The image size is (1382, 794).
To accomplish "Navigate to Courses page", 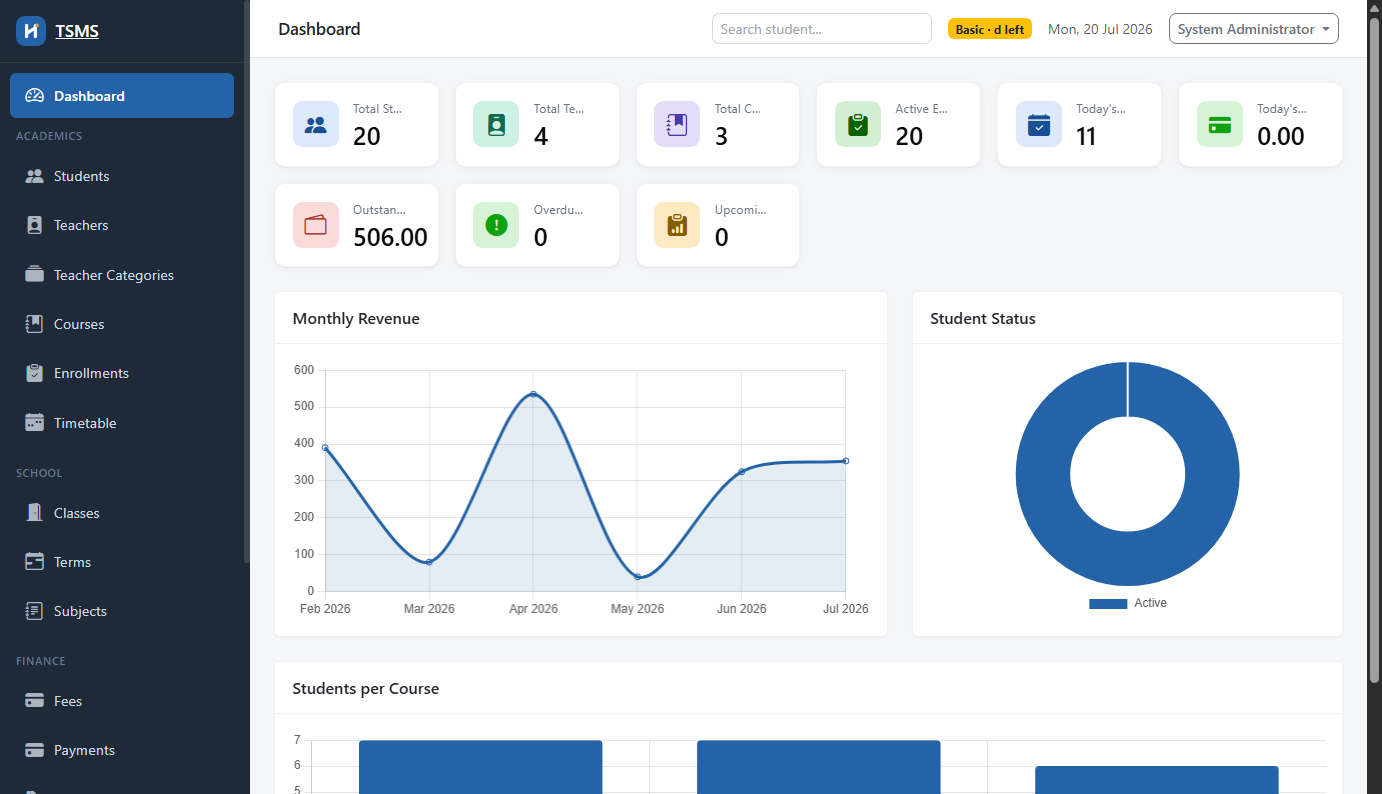I will click(122, 324).
